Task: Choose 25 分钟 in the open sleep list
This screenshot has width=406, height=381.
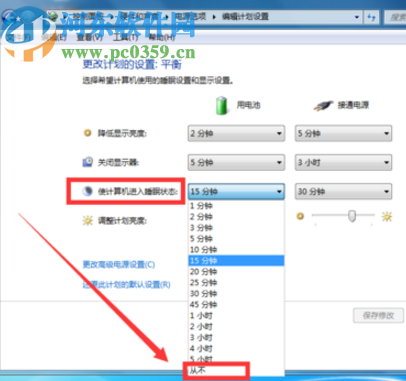Action: tap(236, 283)
